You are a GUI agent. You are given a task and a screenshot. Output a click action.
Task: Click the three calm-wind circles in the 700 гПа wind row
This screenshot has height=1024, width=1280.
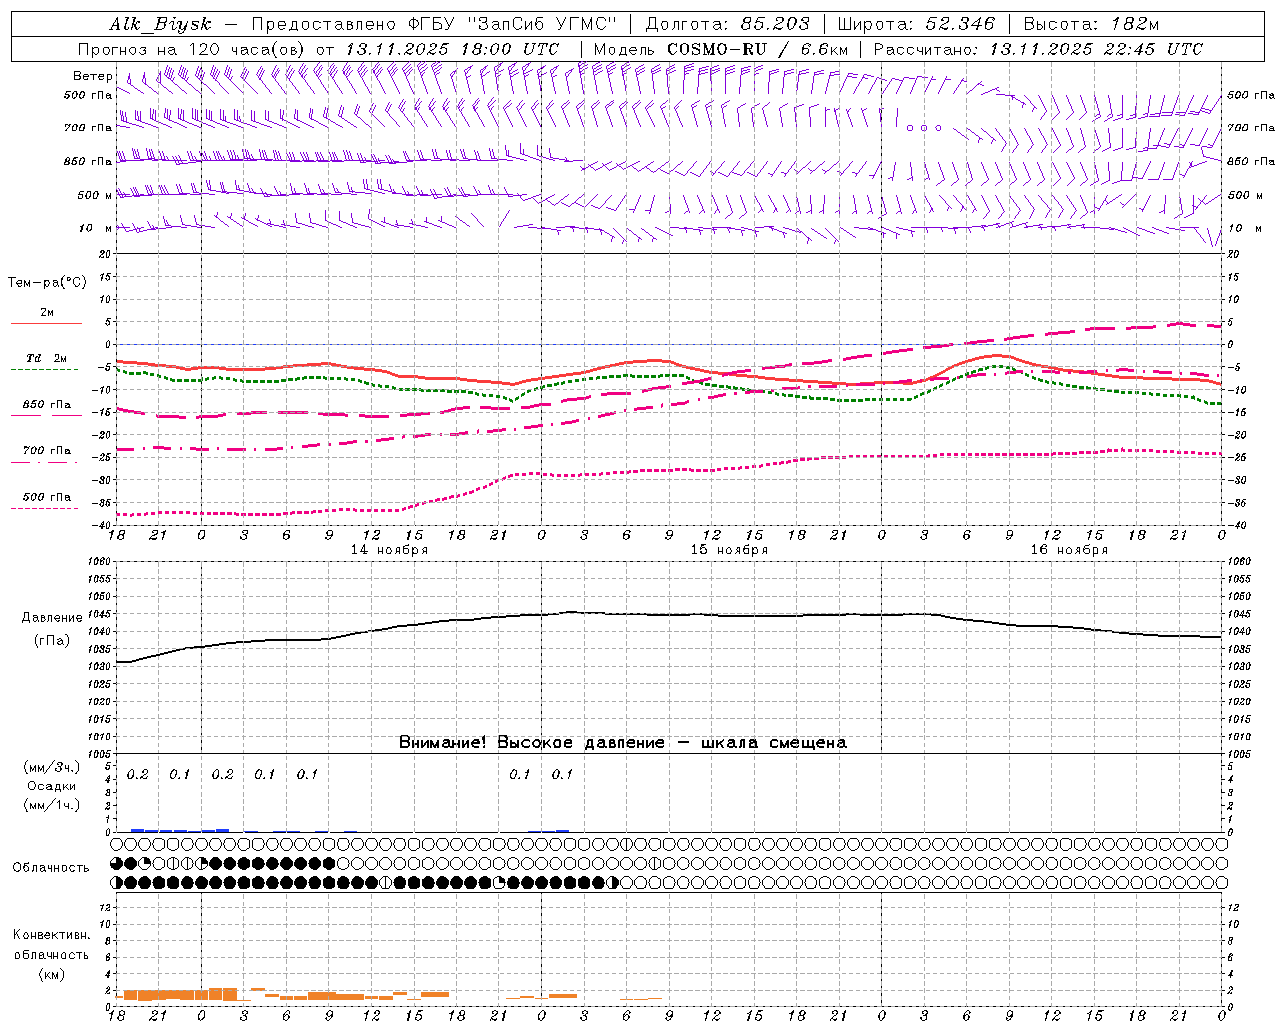coord(924,128)
